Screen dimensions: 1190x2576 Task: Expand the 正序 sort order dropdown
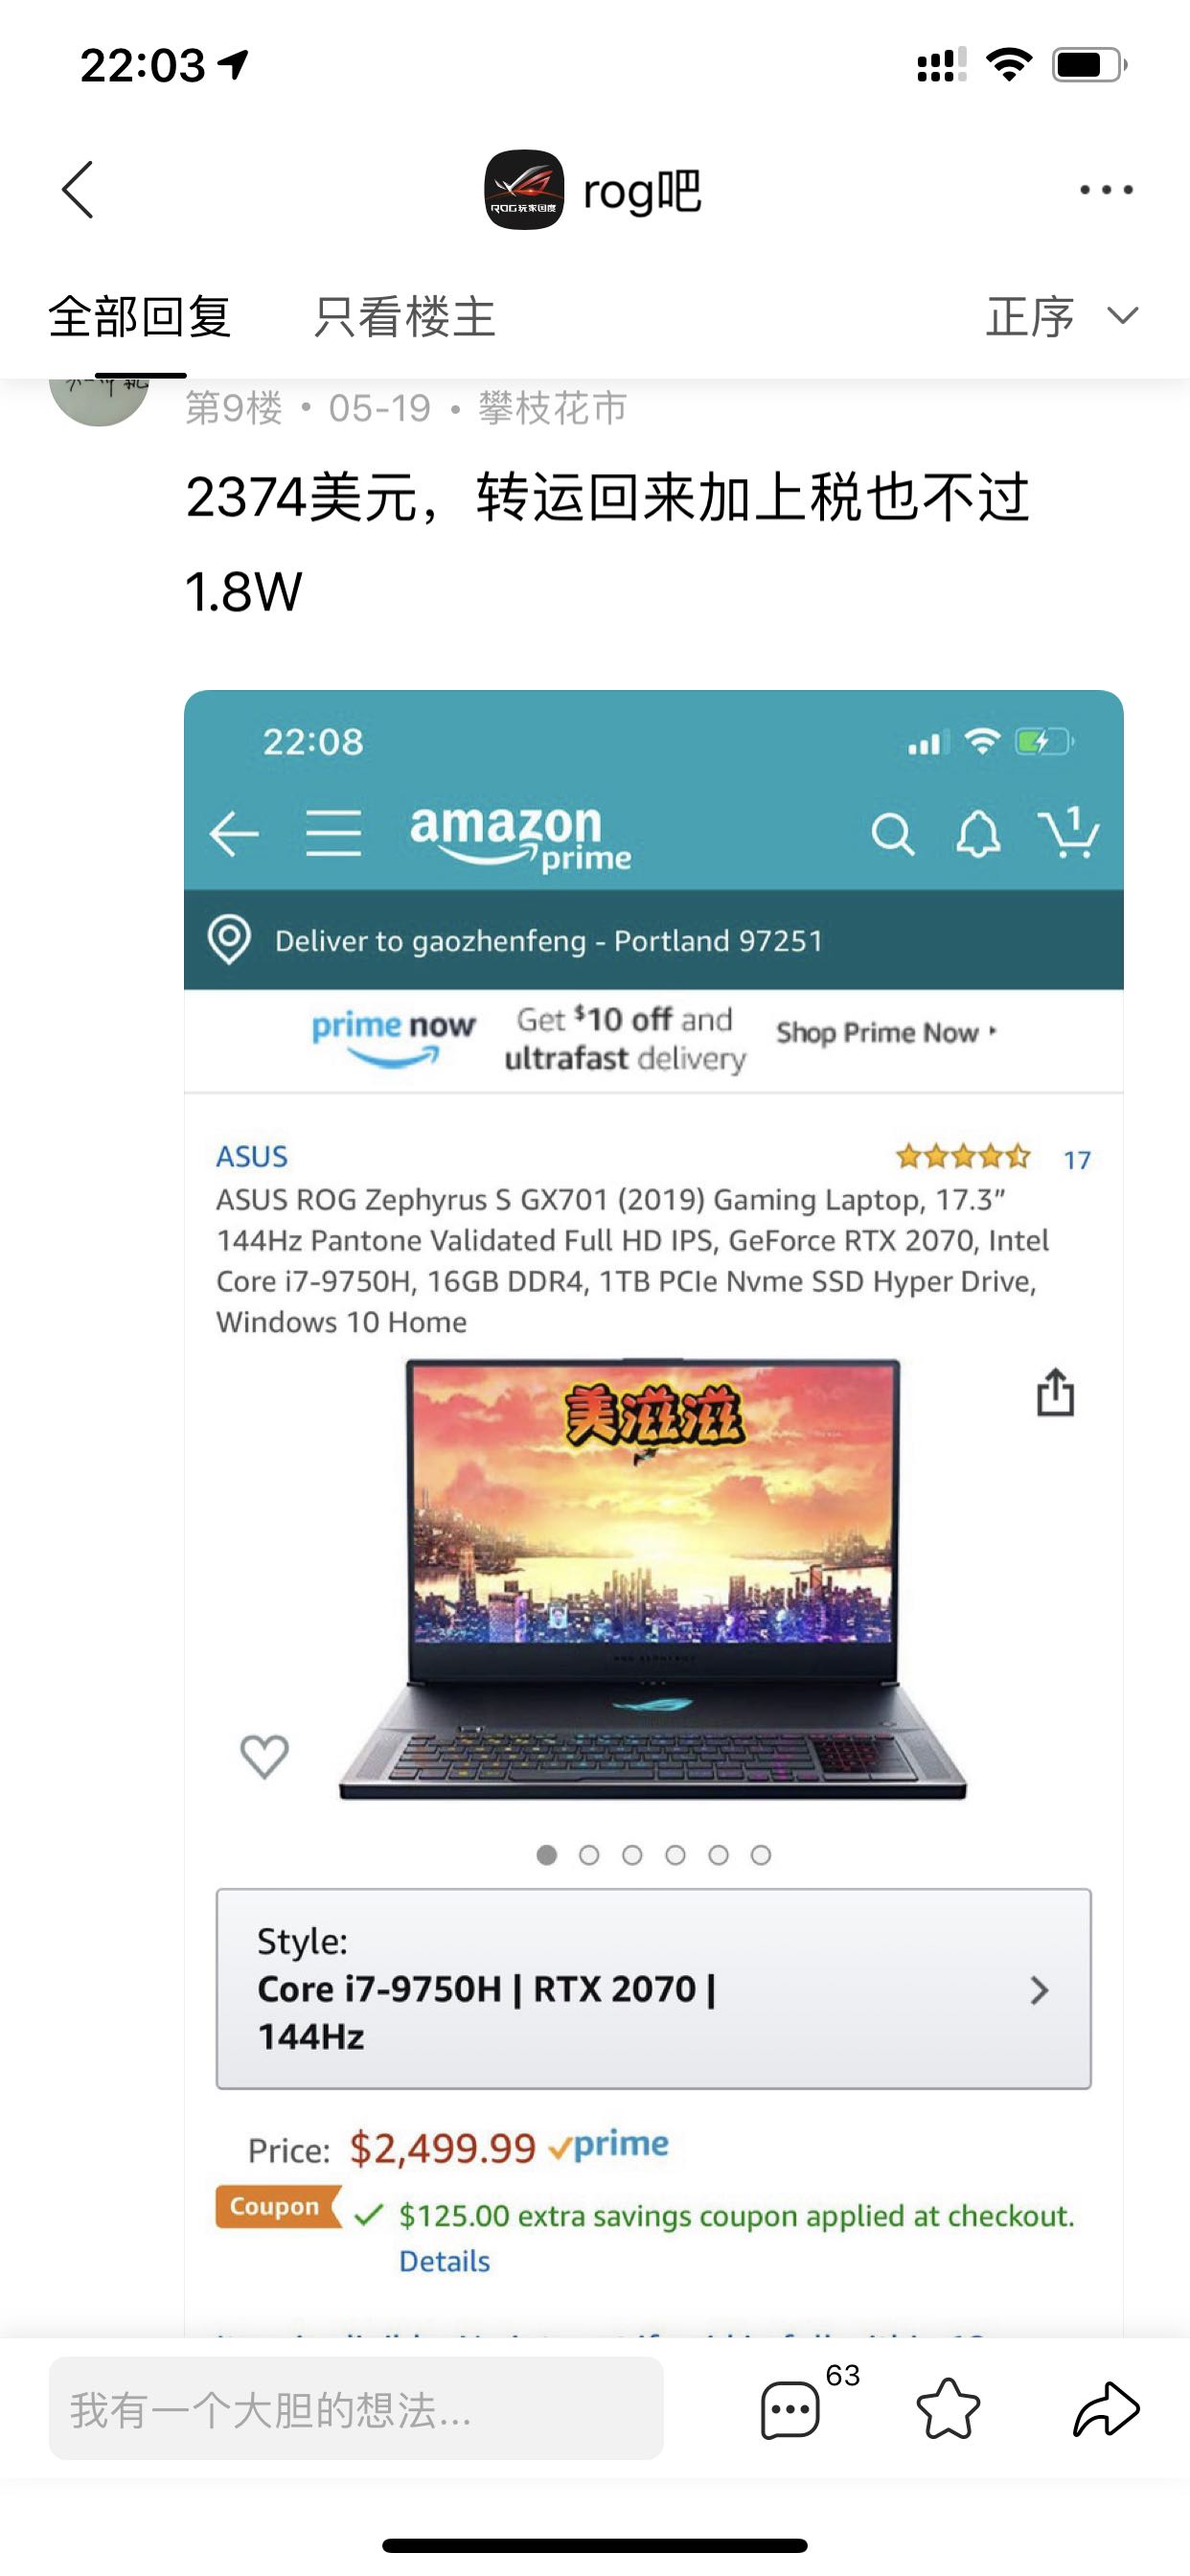coord(1062,317)
